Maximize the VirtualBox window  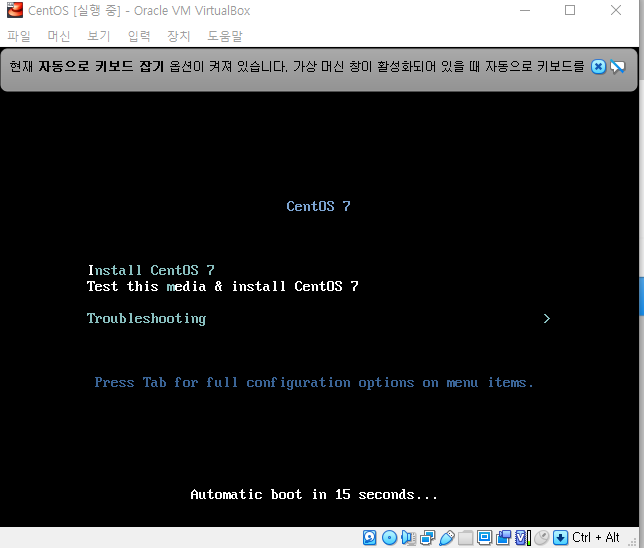pos(570,10)
